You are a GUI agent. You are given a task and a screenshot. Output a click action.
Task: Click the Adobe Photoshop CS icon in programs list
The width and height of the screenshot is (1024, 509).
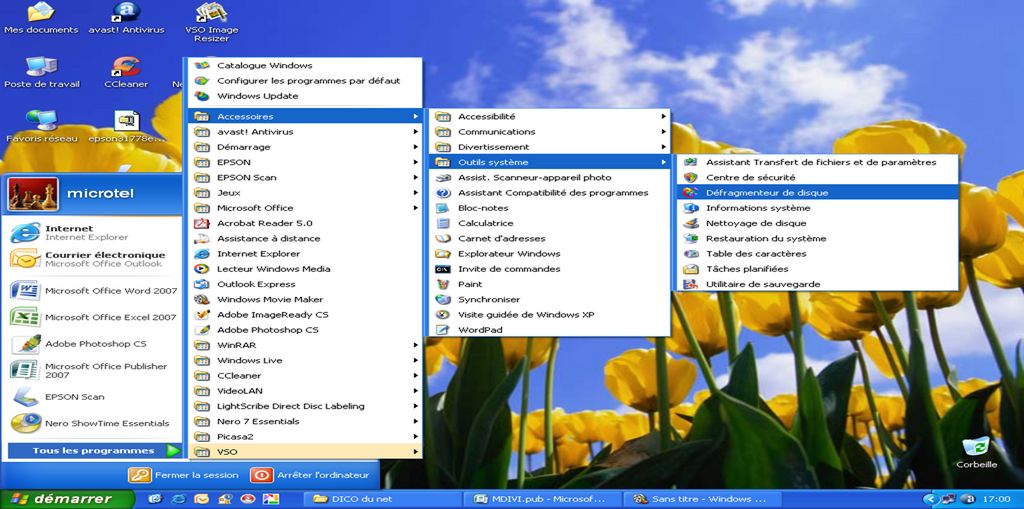(202, 330)
